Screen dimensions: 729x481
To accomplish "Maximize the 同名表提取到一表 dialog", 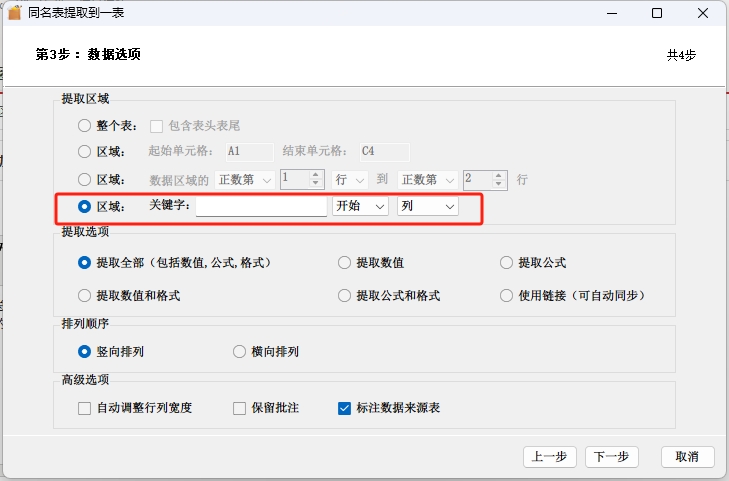I will 657,13.
